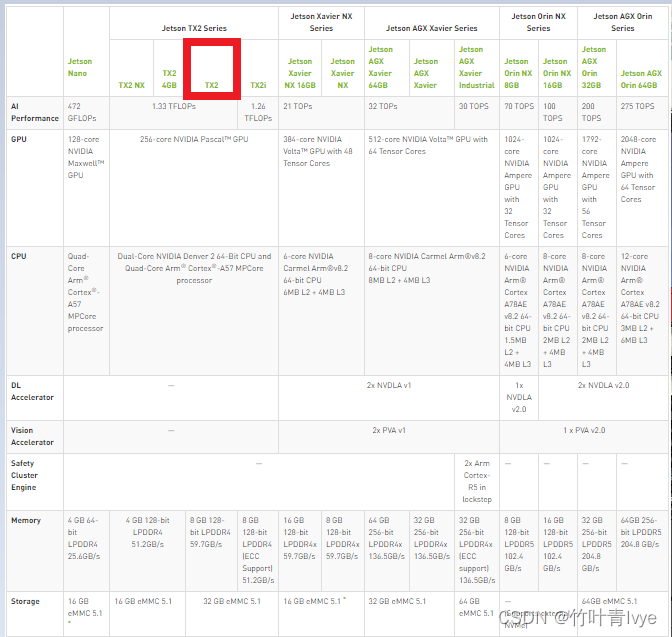Open Jetson Orin NX 8GB link
Image resolution: width=672 pixels, height=637 pixels.
click(518, 73)
